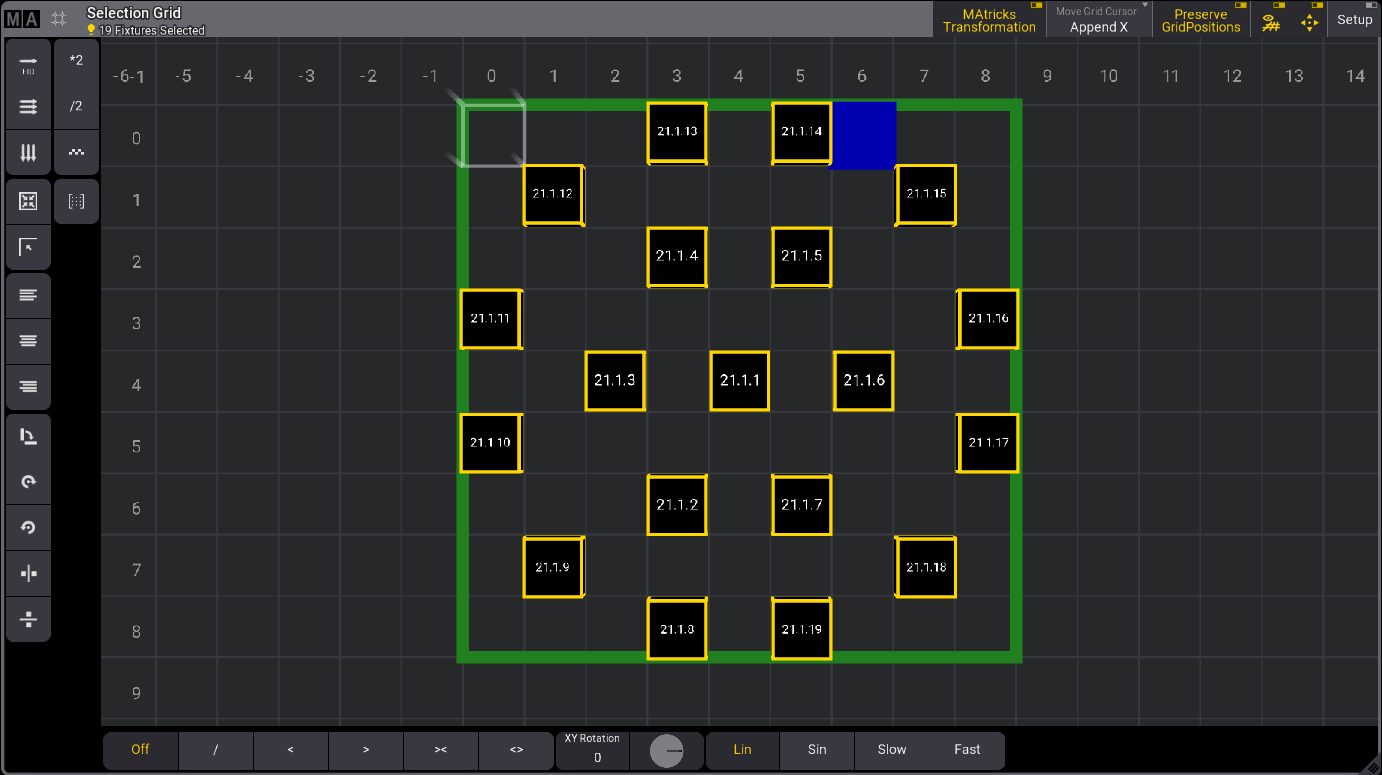Click the <> wings mode button

click(x=516, y=750)
